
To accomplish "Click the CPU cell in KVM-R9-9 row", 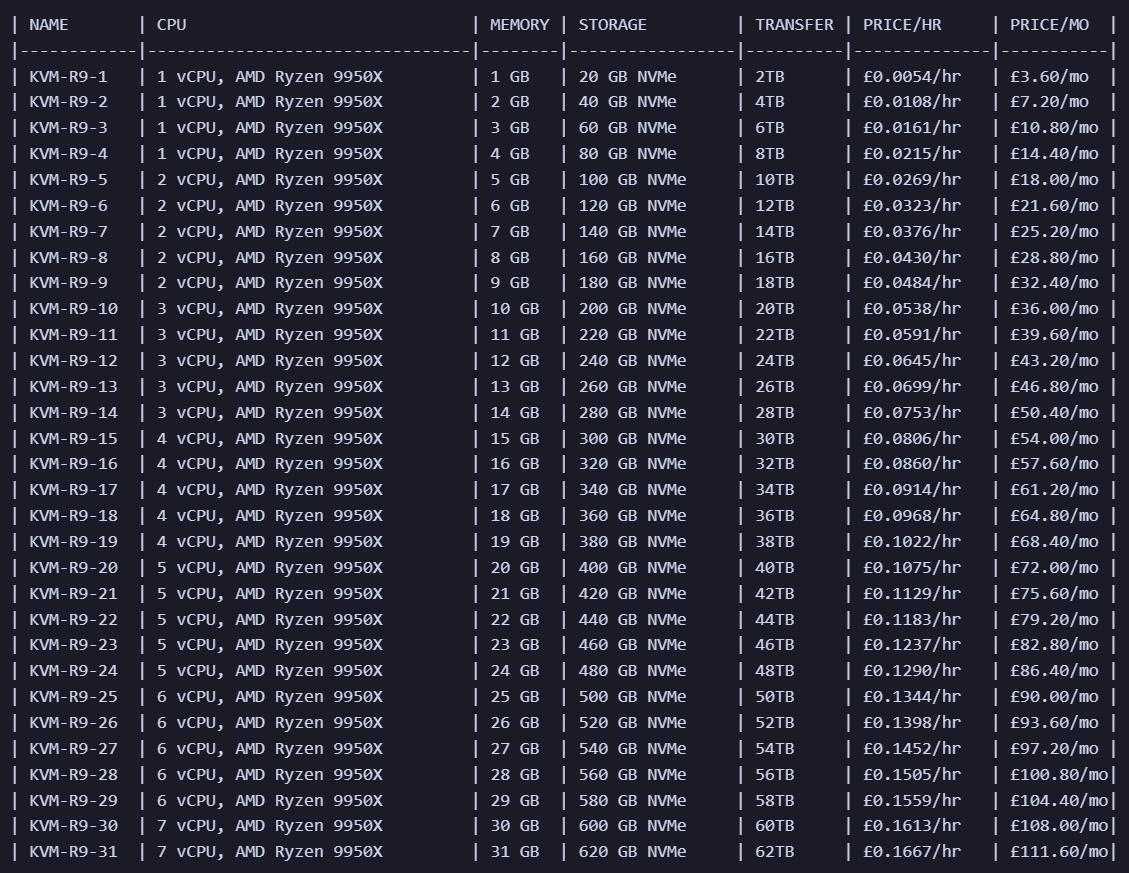I will [x=269, y=282].
